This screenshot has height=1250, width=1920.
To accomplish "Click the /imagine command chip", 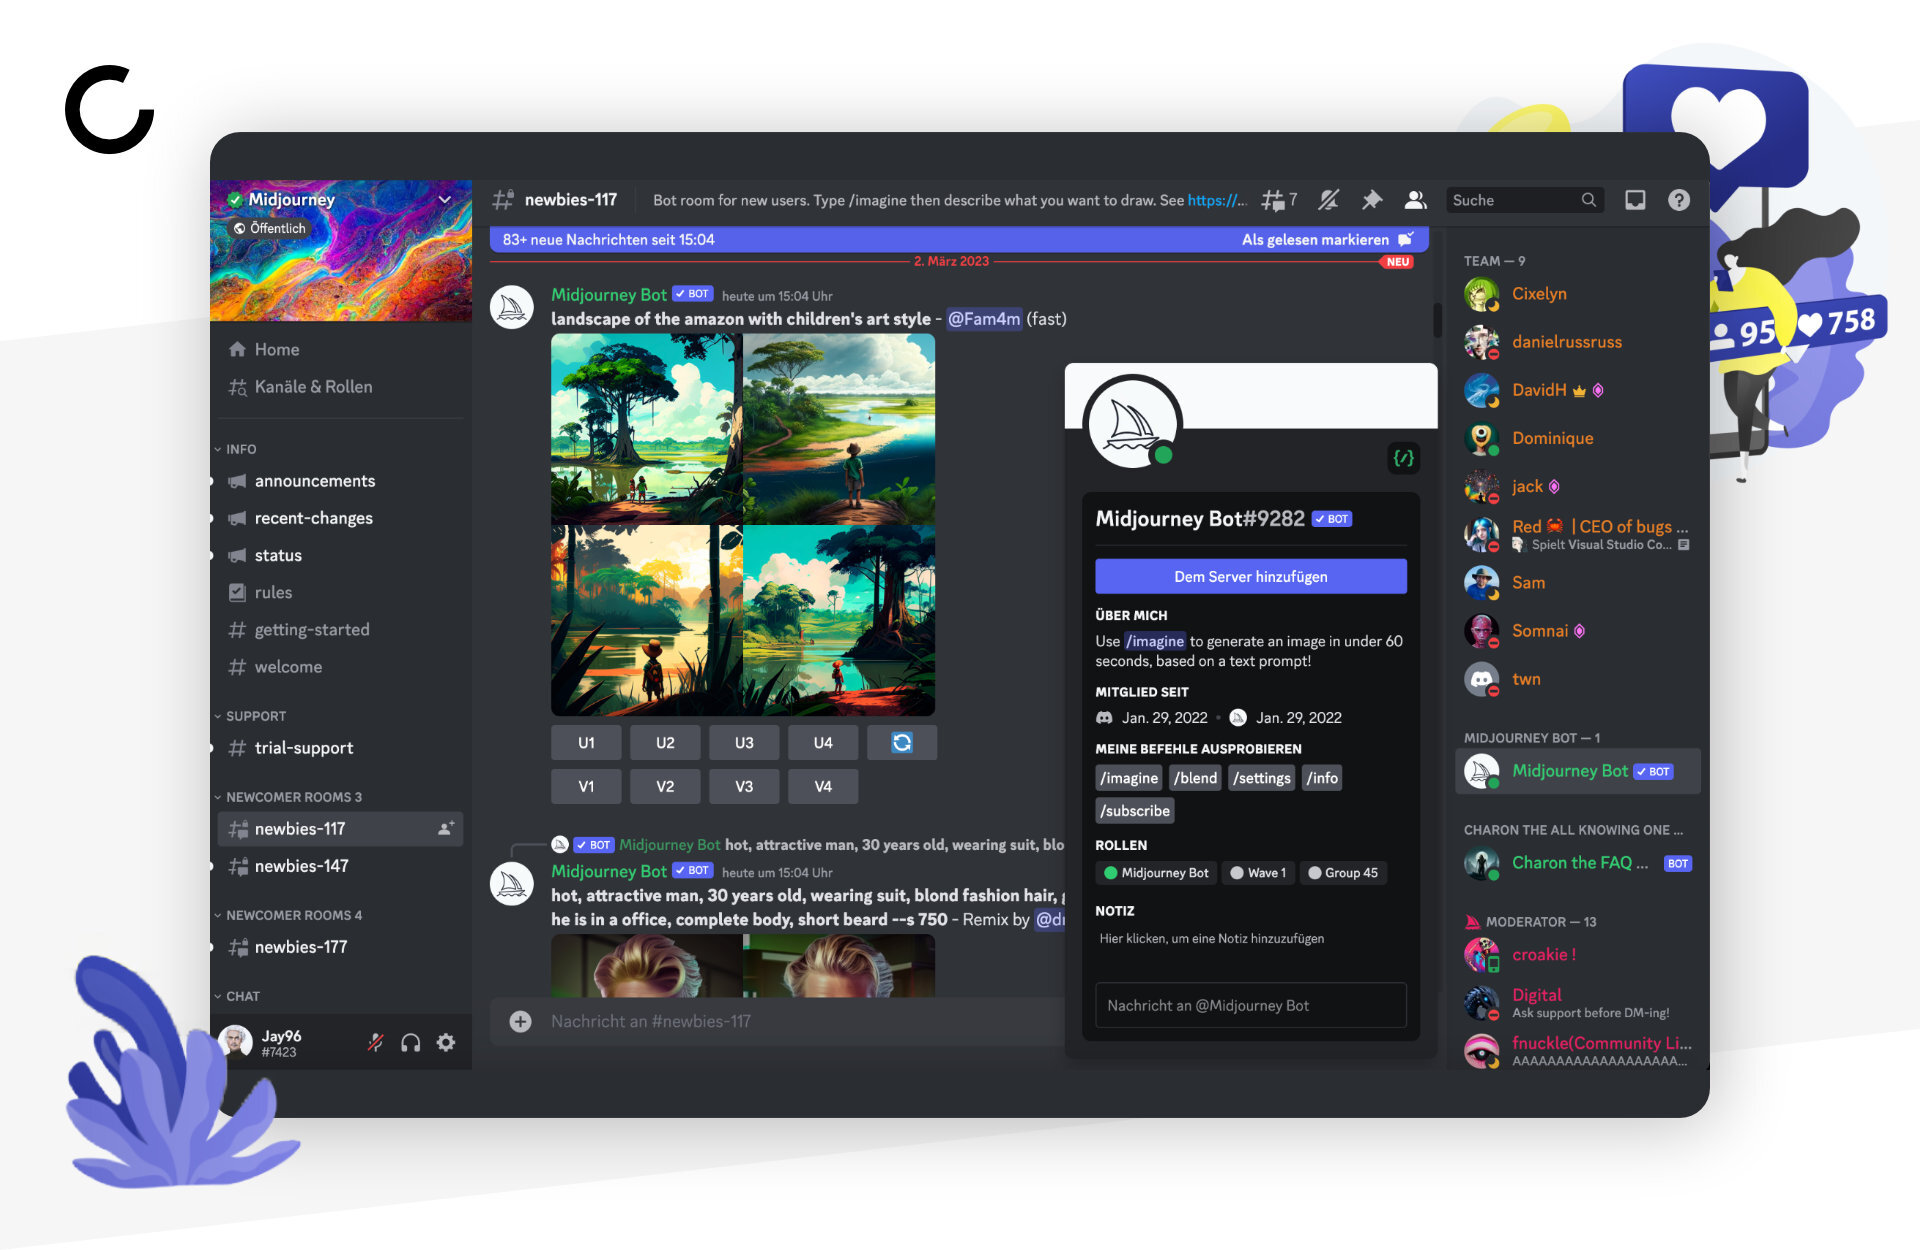I will [x=1129, y=778].
